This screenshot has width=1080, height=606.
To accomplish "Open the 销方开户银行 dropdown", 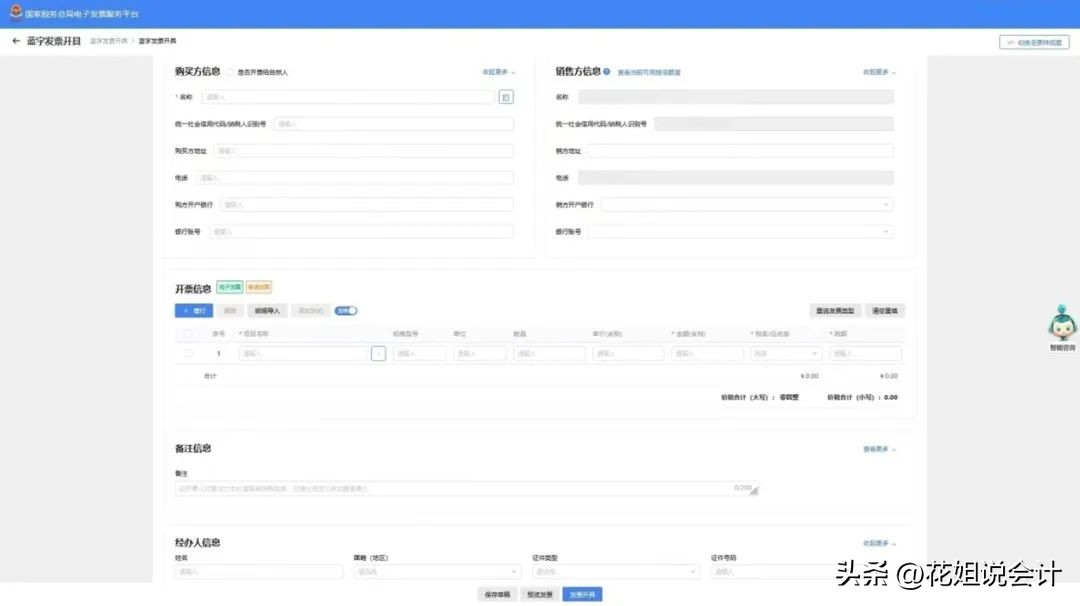I will (747, 205).
